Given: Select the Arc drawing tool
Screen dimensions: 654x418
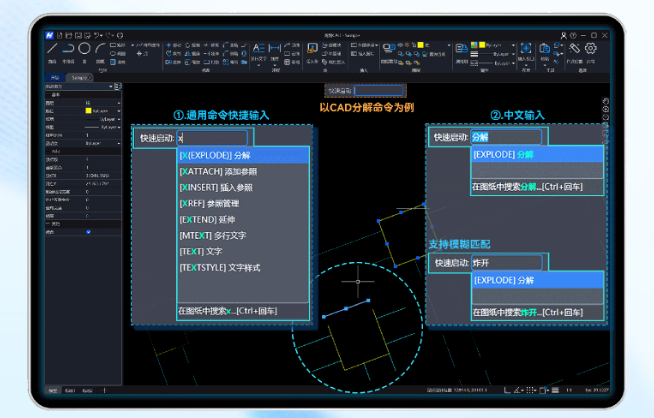Looking at the screenshot, I should (102, 48).
